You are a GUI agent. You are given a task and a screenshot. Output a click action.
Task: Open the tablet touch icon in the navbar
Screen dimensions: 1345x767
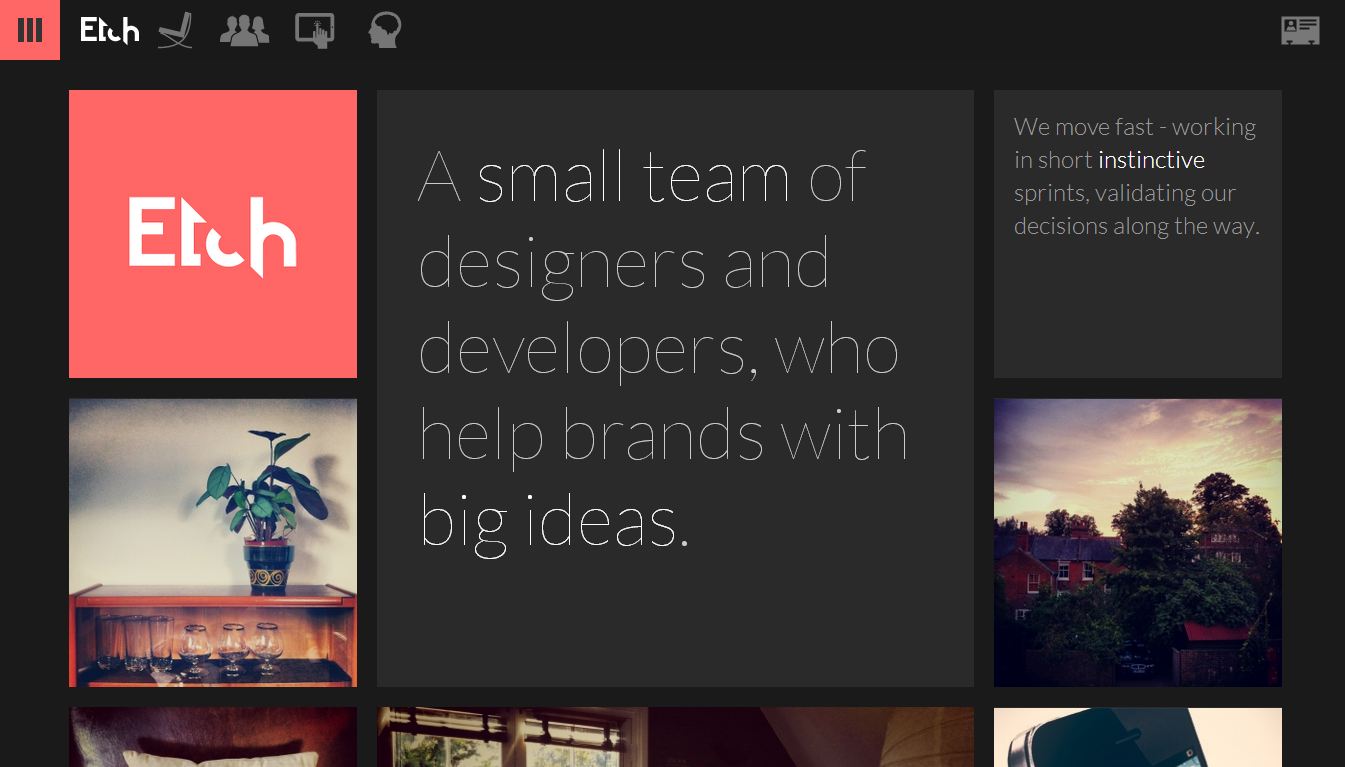pyautogui.click(x=314, y=31)
